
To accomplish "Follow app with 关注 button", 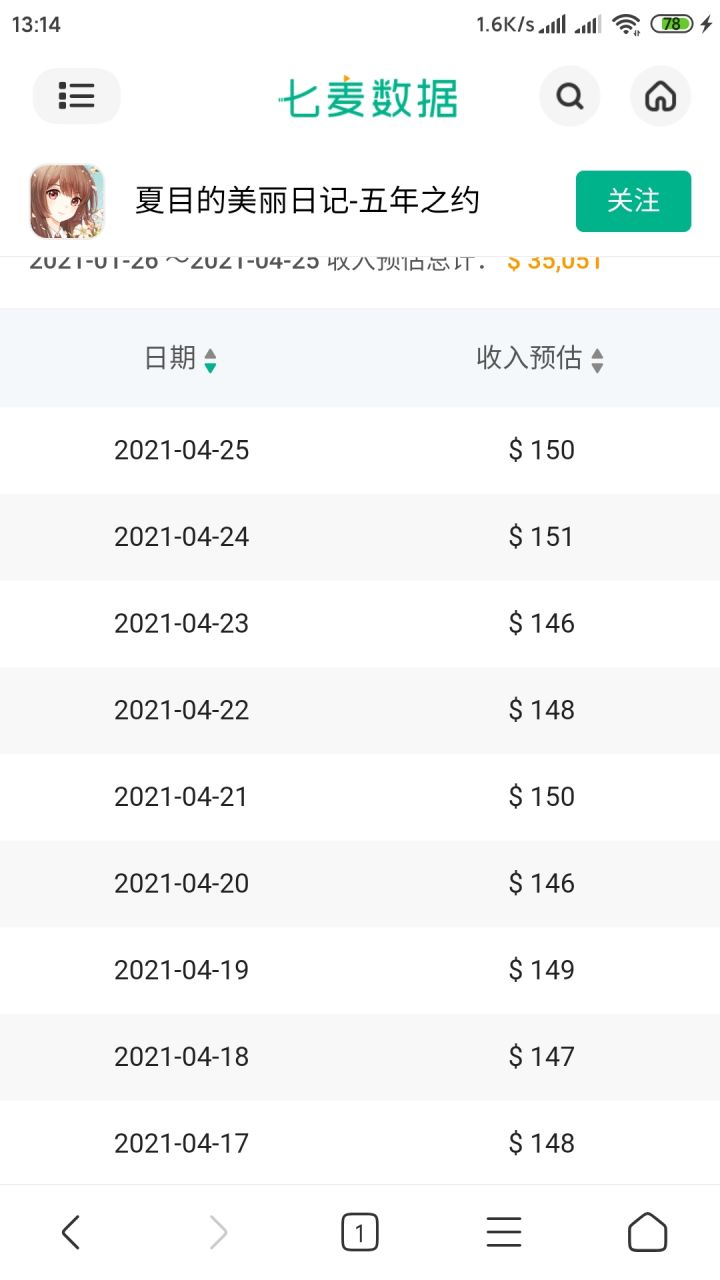I will point(633,201).
